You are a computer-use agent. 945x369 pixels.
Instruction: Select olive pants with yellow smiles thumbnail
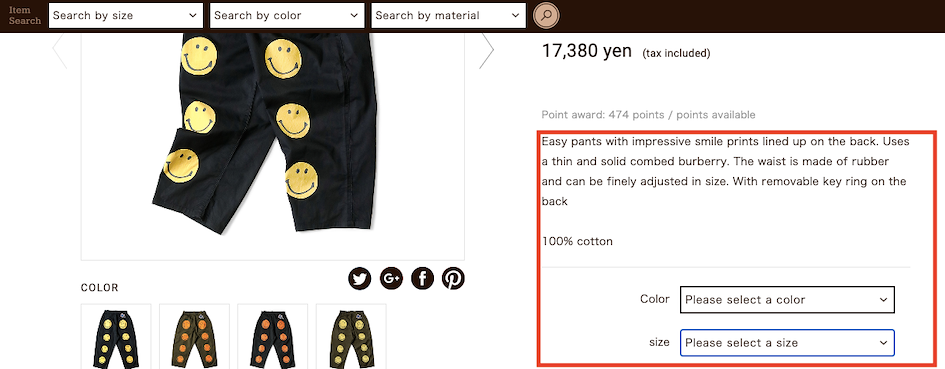coord(351,336)
